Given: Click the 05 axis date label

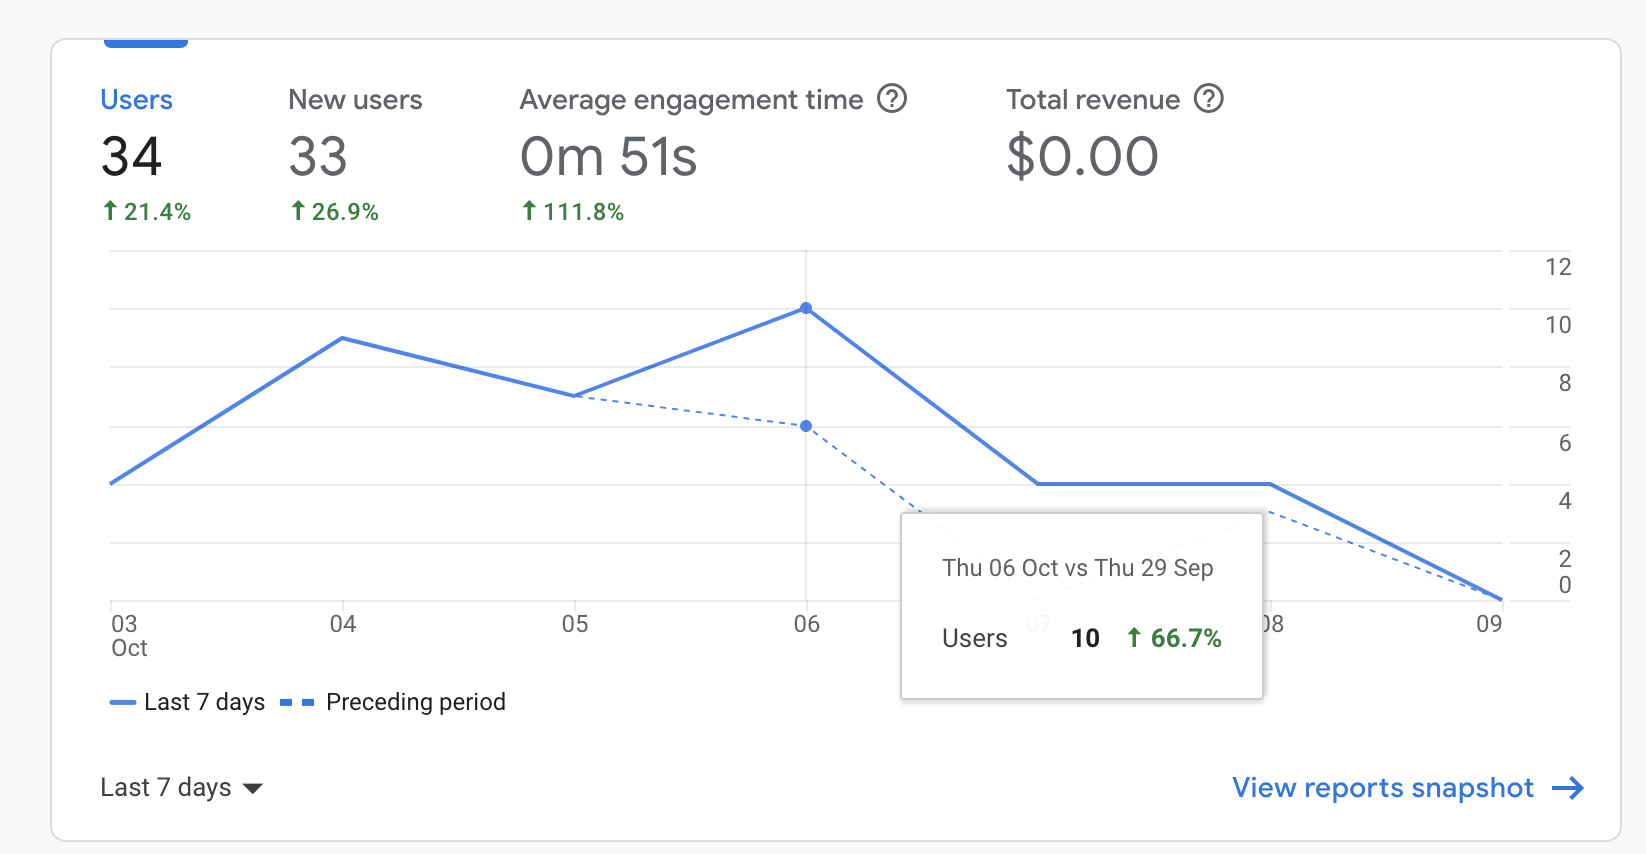Looking at the screenshot, I should point(575,624).
